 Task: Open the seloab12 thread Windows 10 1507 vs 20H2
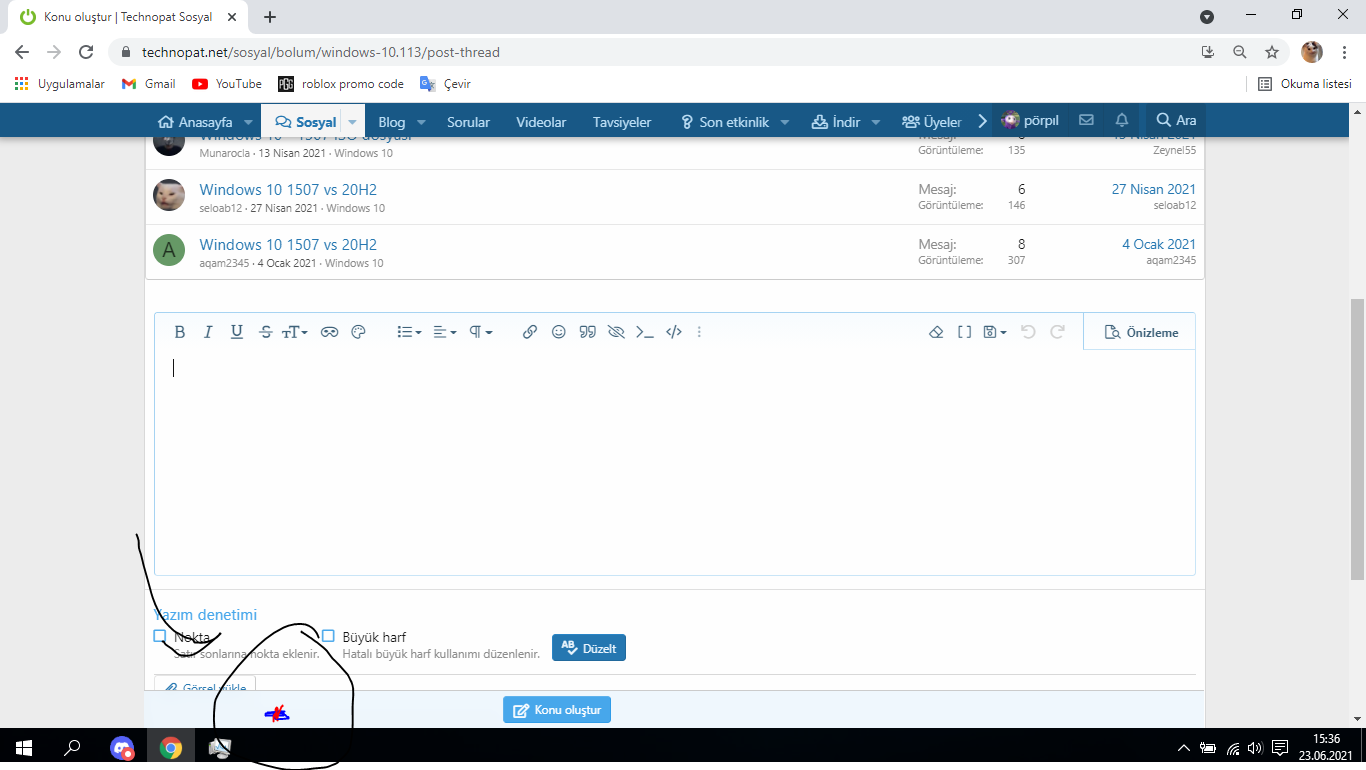(x=288, y=190)
